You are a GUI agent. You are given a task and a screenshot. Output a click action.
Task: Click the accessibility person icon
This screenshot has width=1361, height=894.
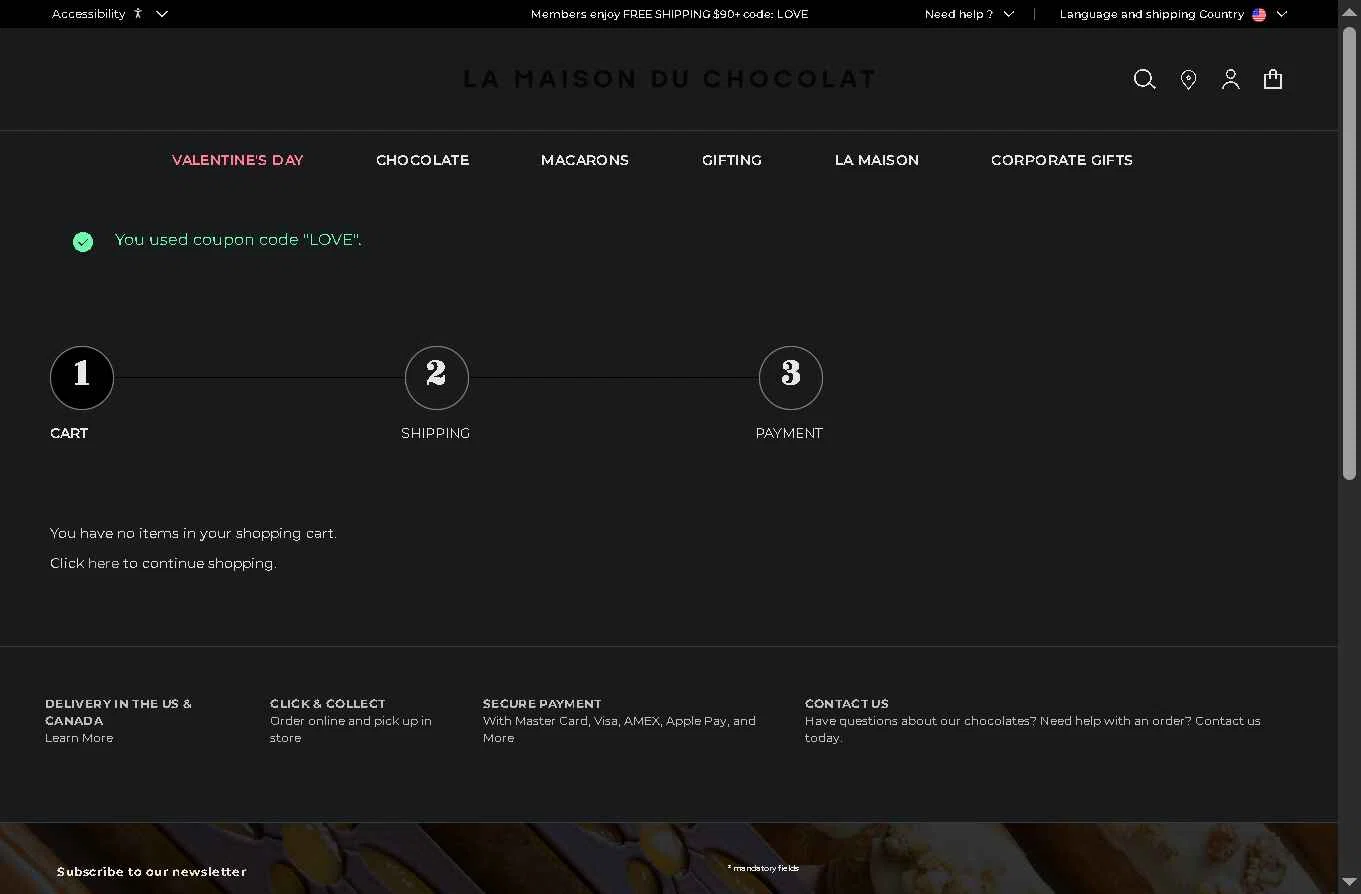(138, 14)
